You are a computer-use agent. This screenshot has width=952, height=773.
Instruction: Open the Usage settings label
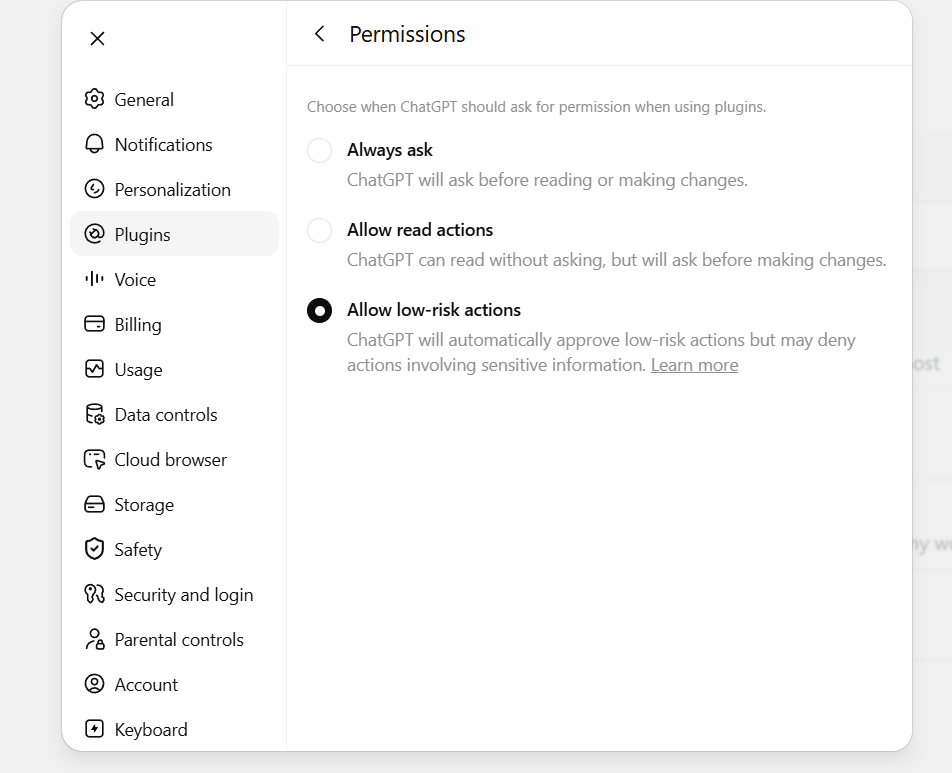138,370
